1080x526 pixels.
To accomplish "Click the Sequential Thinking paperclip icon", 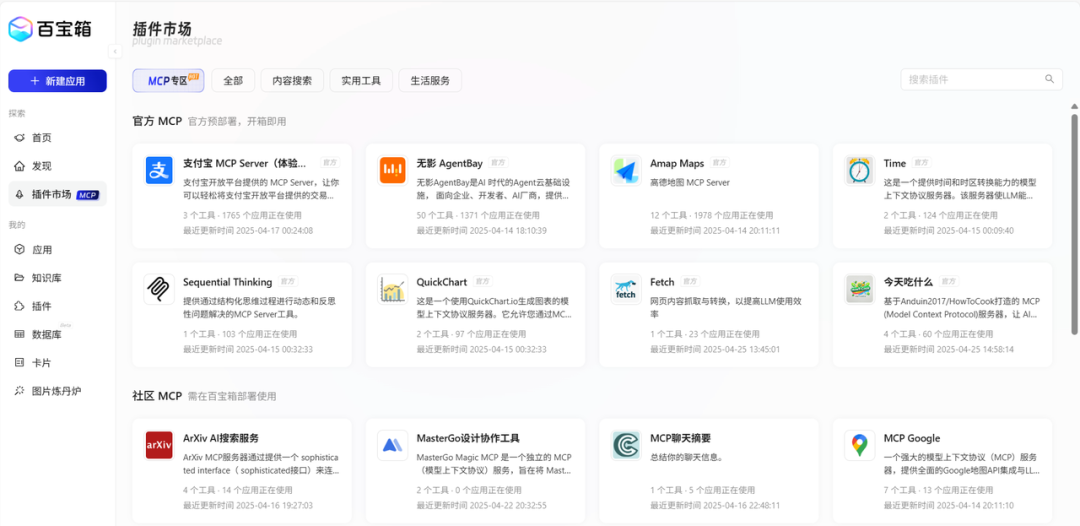I will pyautogui.click(x=159, y=288).
